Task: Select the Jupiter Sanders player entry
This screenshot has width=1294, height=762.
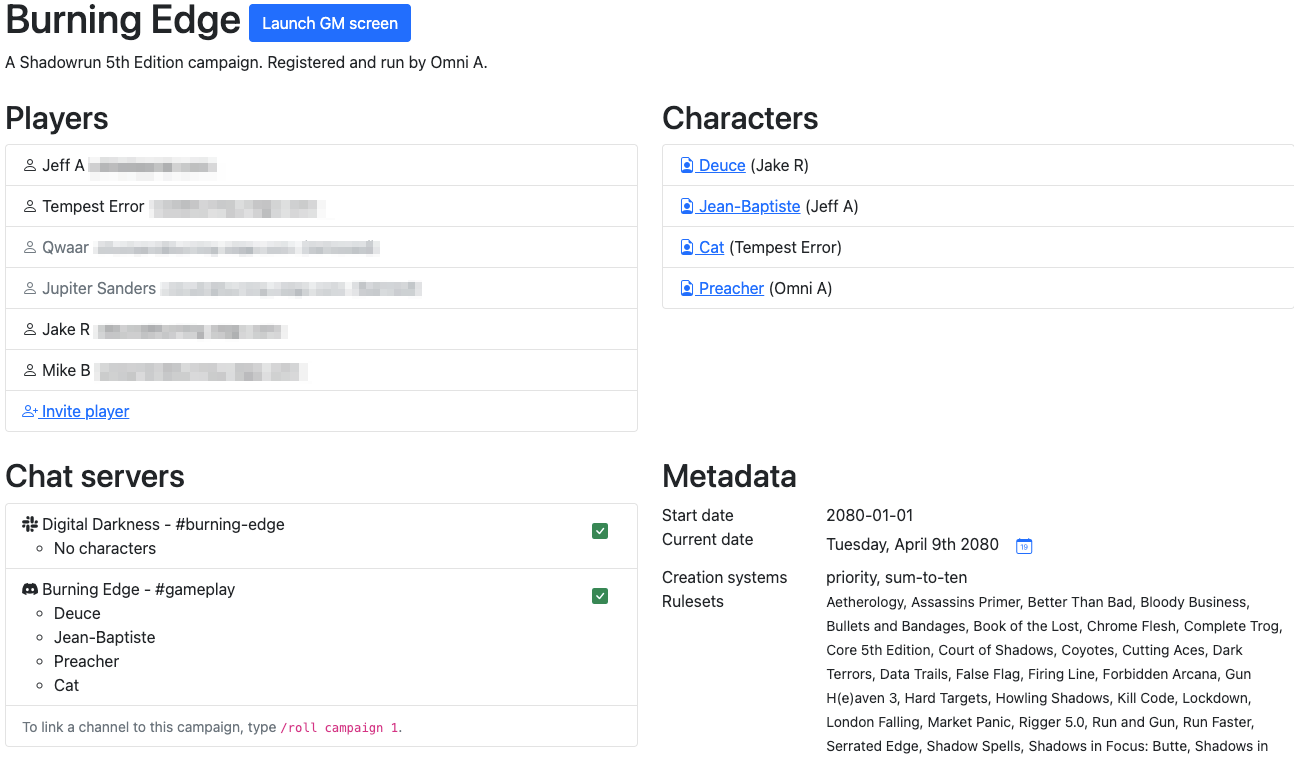Action: 99,289
